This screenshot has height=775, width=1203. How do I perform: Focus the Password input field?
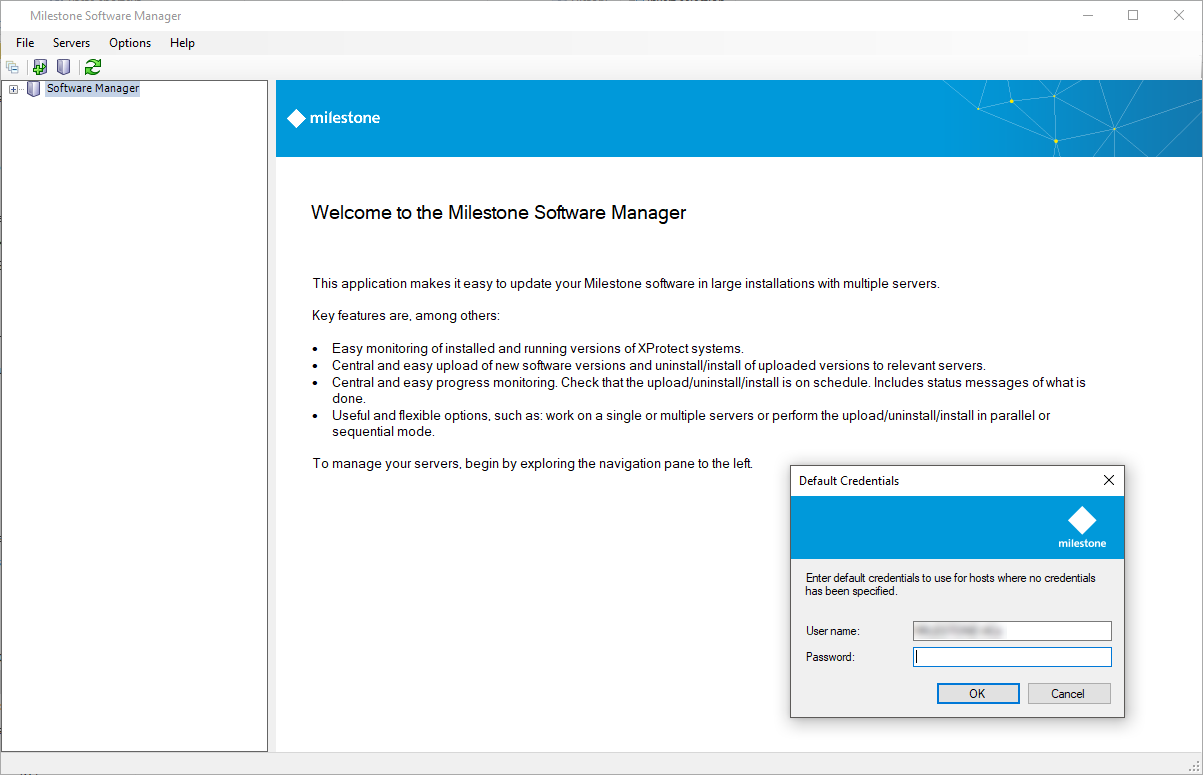pyautogui.click(x=1011, y=657)
